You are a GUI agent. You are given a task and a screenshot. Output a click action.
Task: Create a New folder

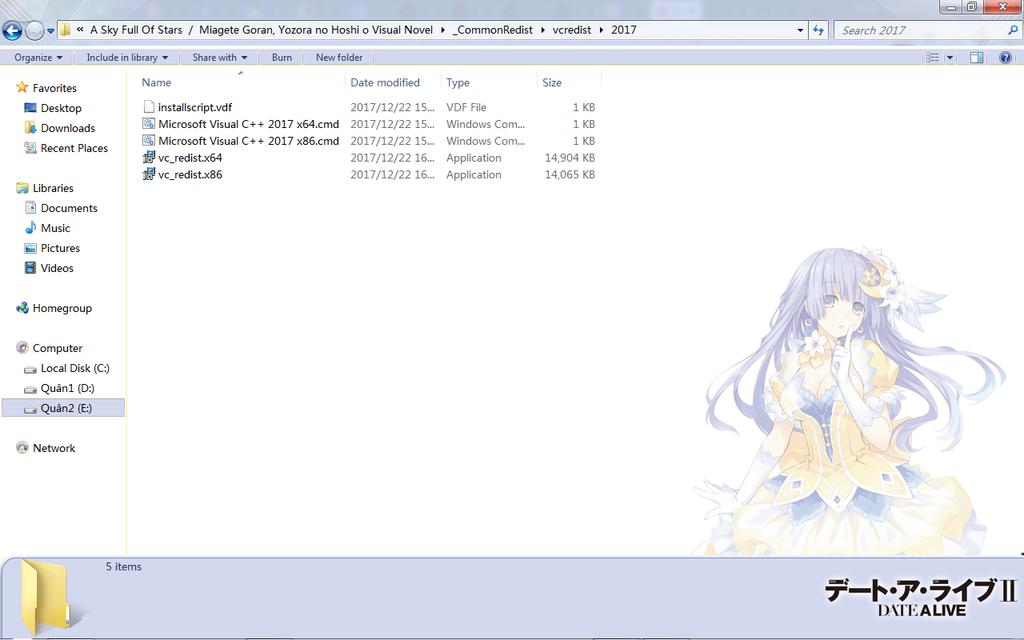point(339,57)
